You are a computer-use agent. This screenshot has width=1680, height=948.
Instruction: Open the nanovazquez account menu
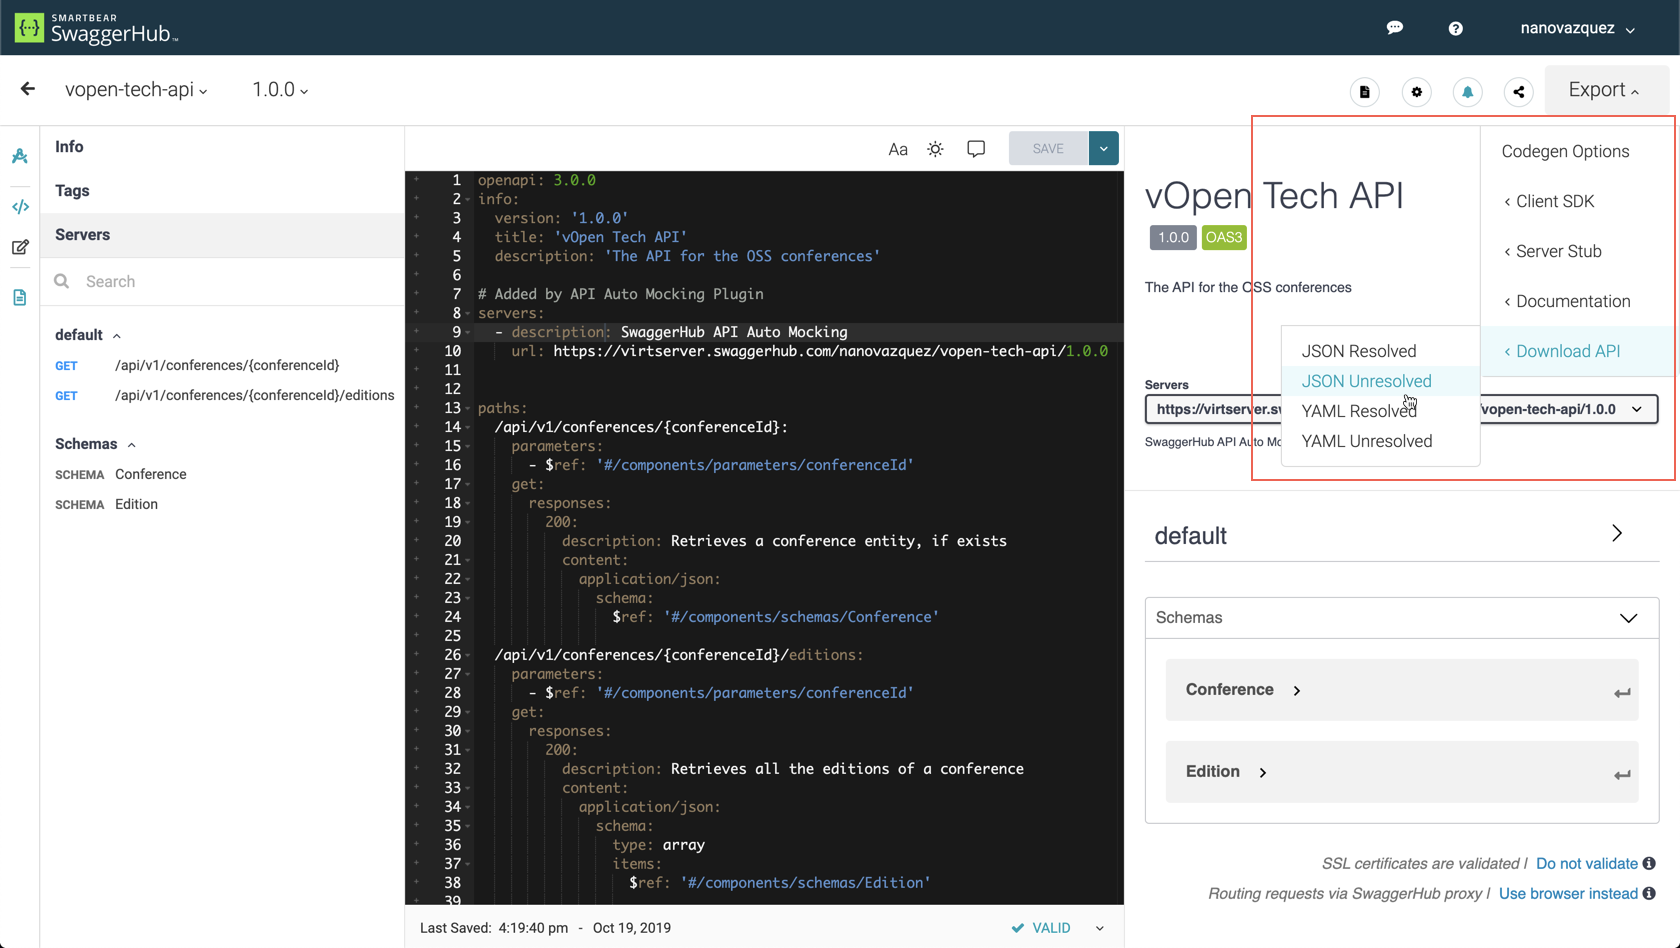point(1577,28)
